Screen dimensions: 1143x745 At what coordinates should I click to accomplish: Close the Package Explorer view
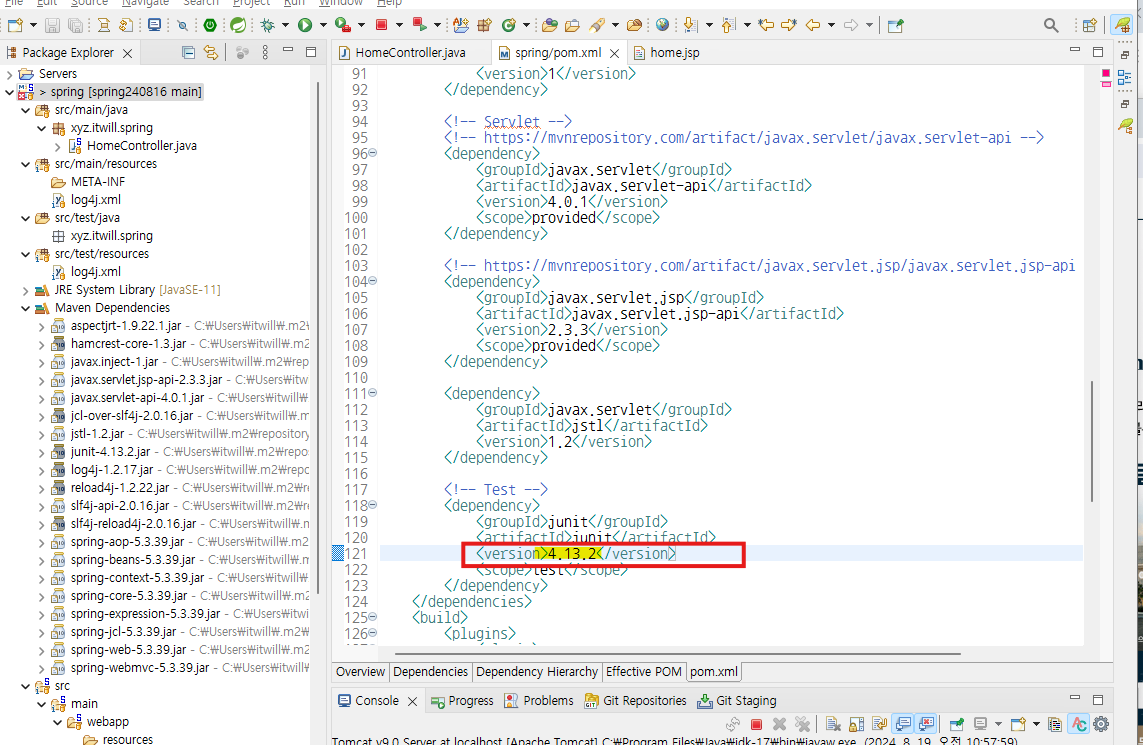(128, 53)
